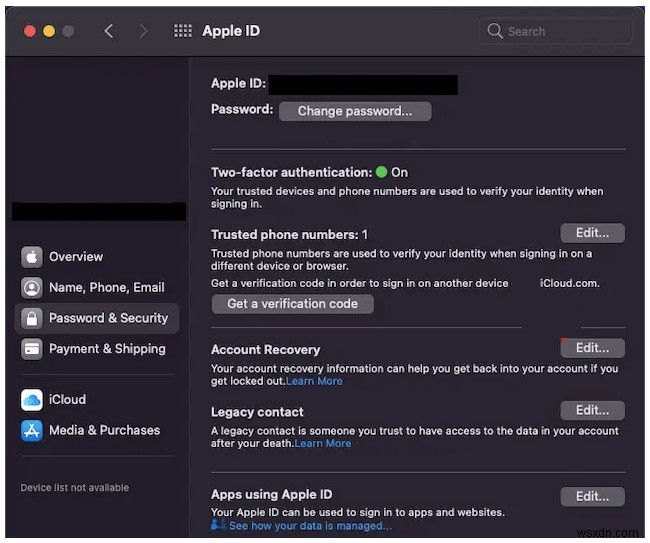Minimize the window with yellow button

tap(49, 31)
